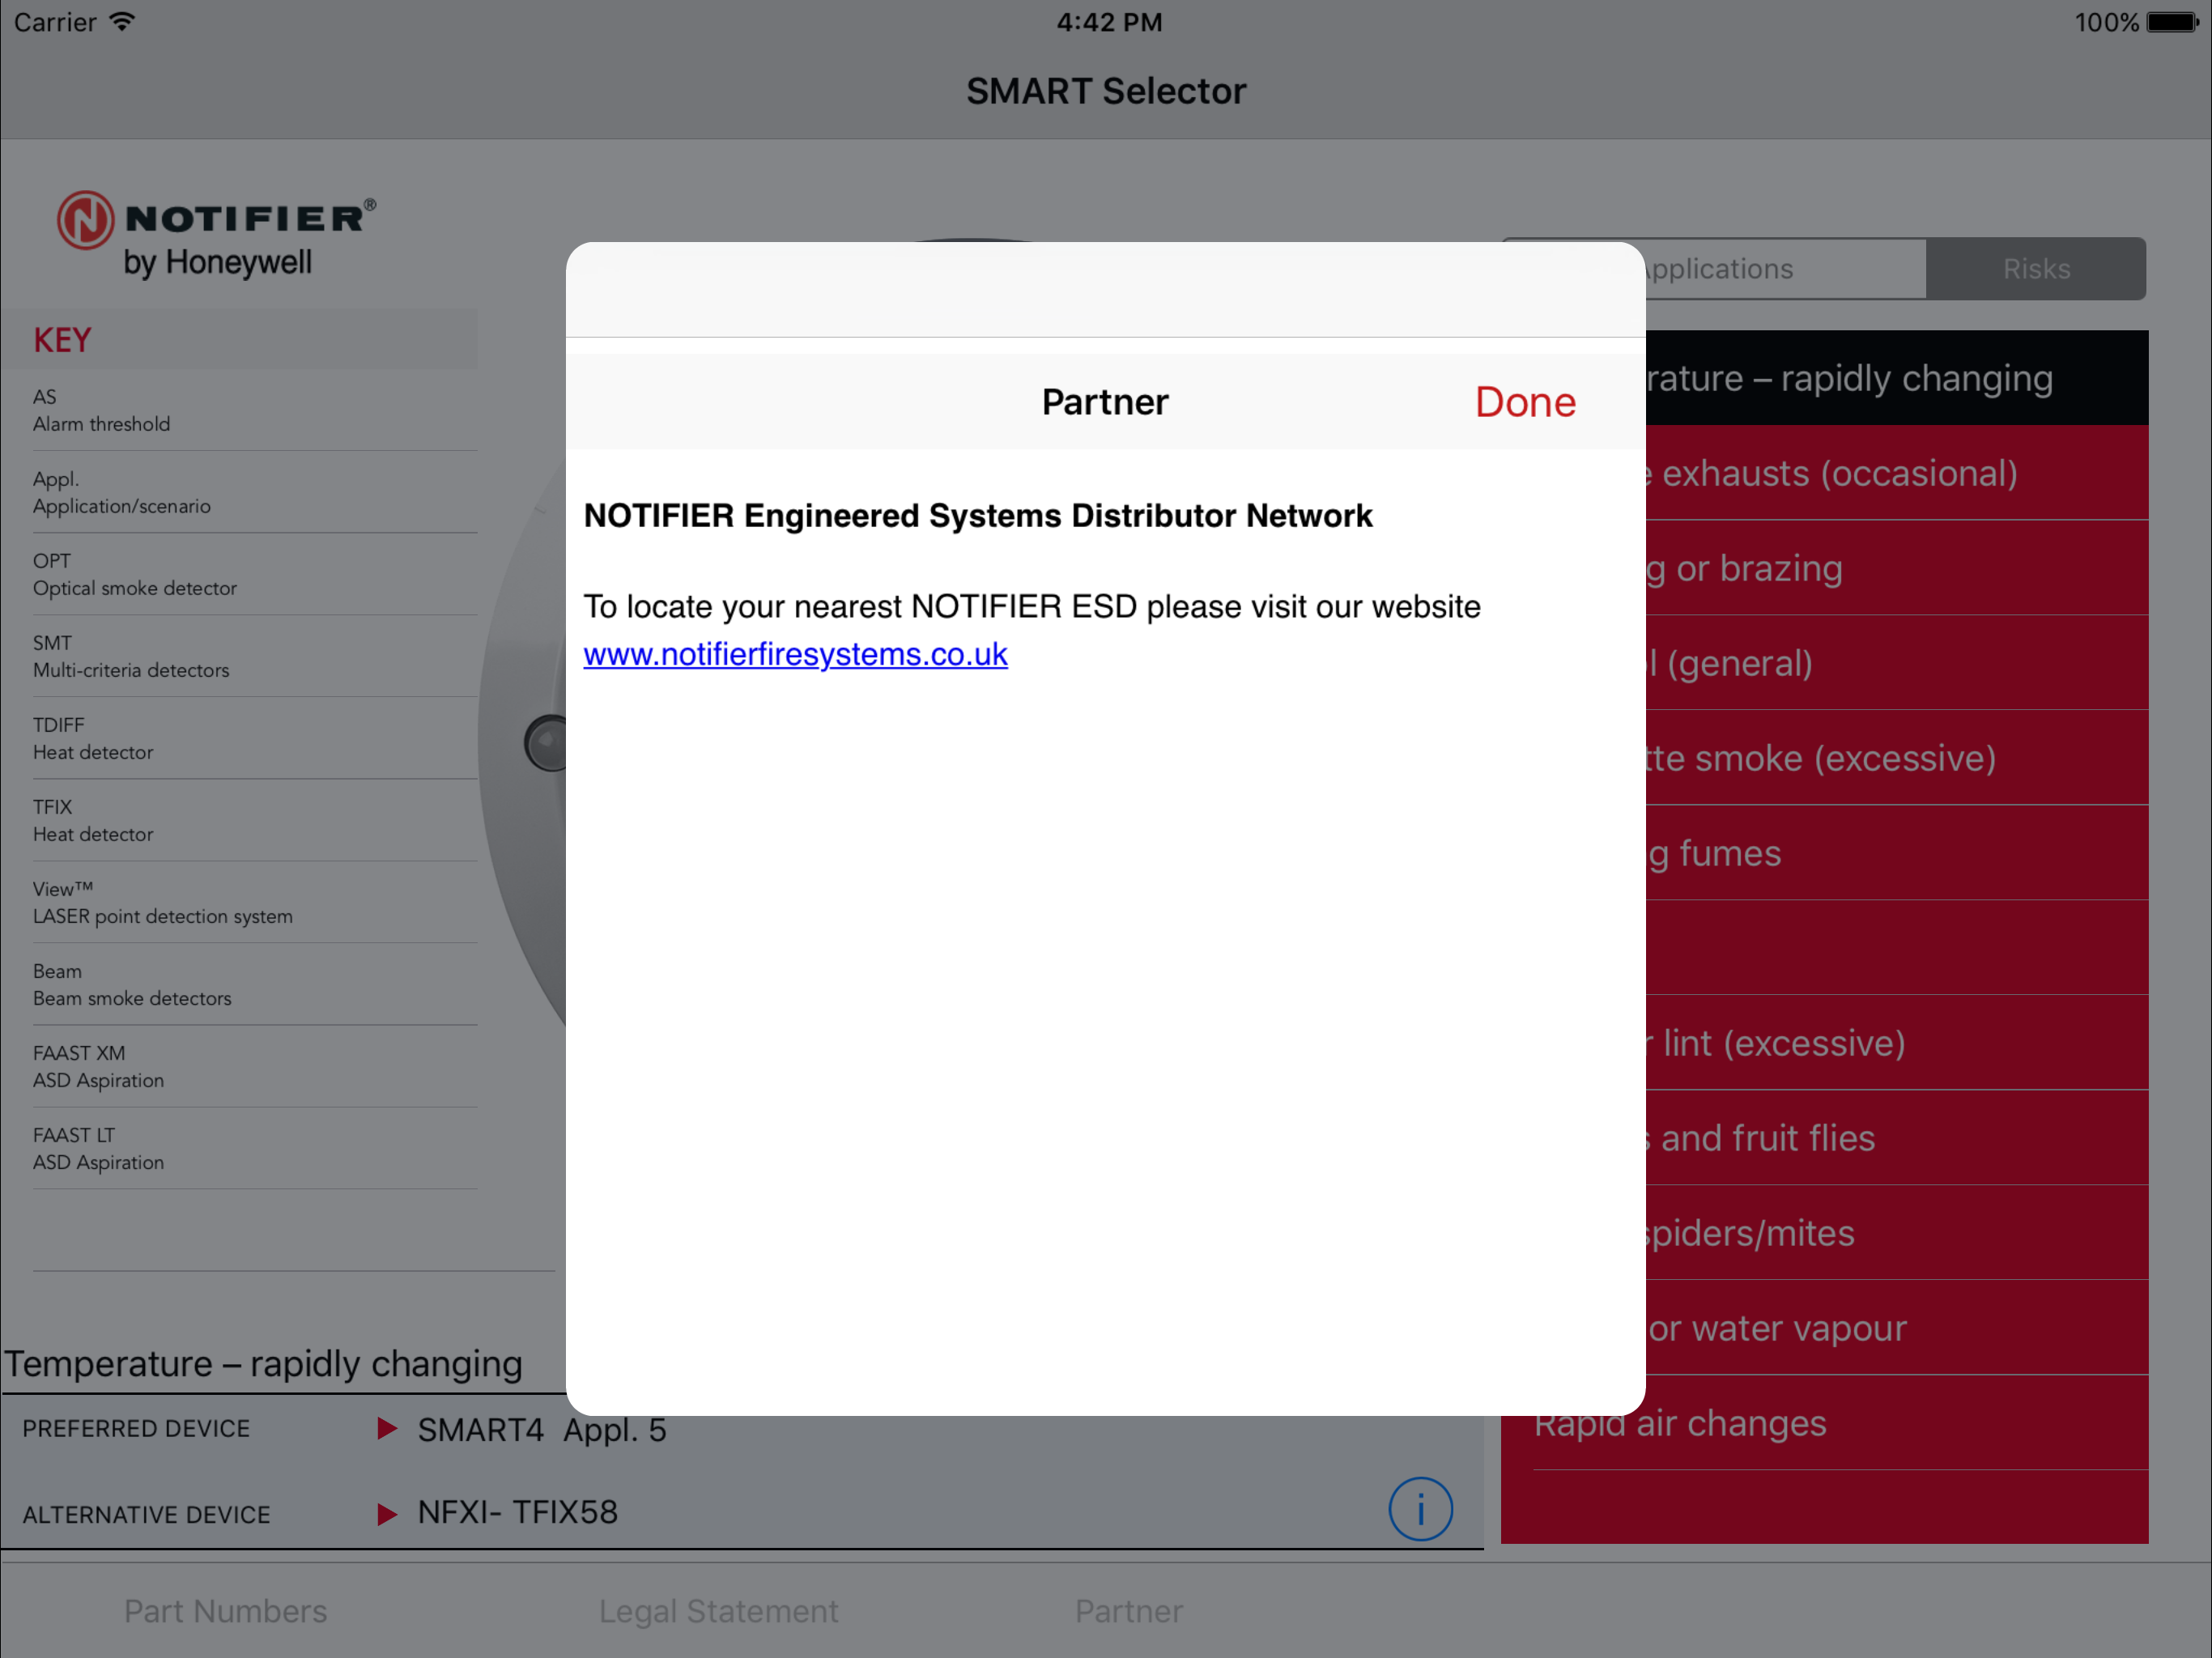Switch to the Risks segment

click(2035, 269)
